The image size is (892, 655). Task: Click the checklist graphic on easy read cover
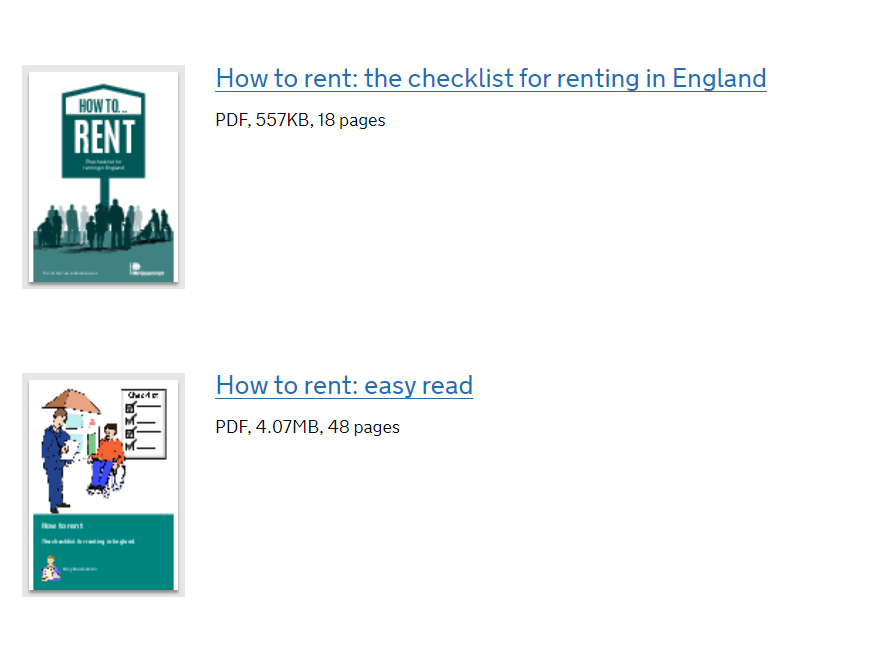coord(144,424)
